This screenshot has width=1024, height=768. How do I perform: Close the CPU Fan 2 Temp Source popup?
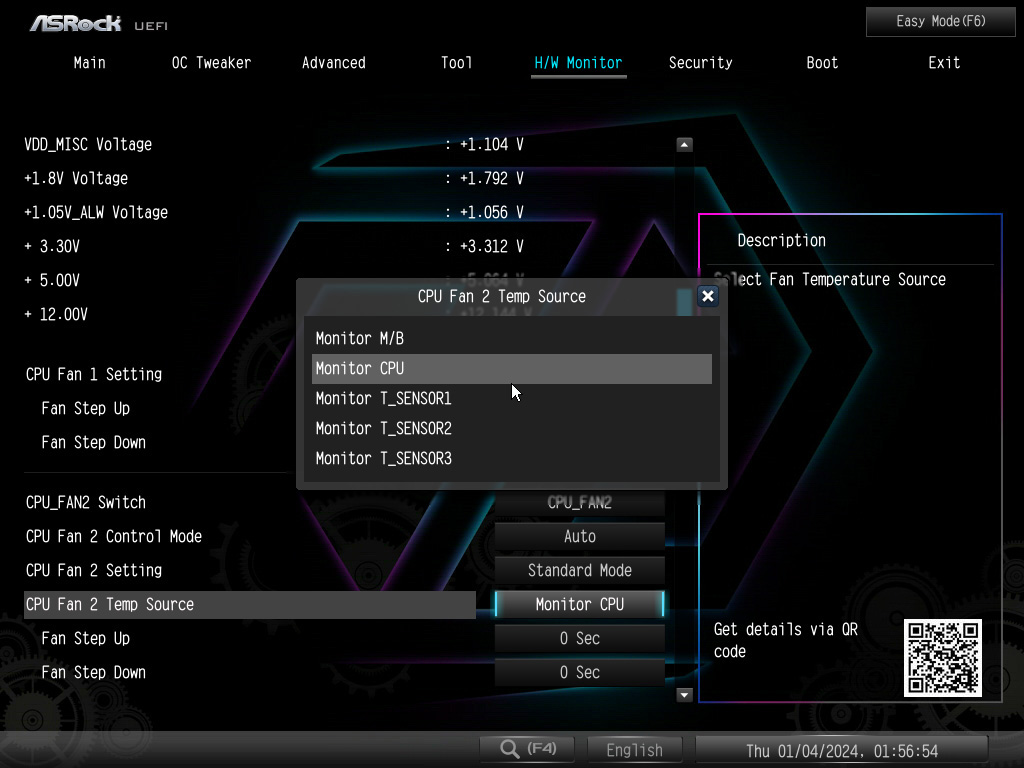click(707, 296)
